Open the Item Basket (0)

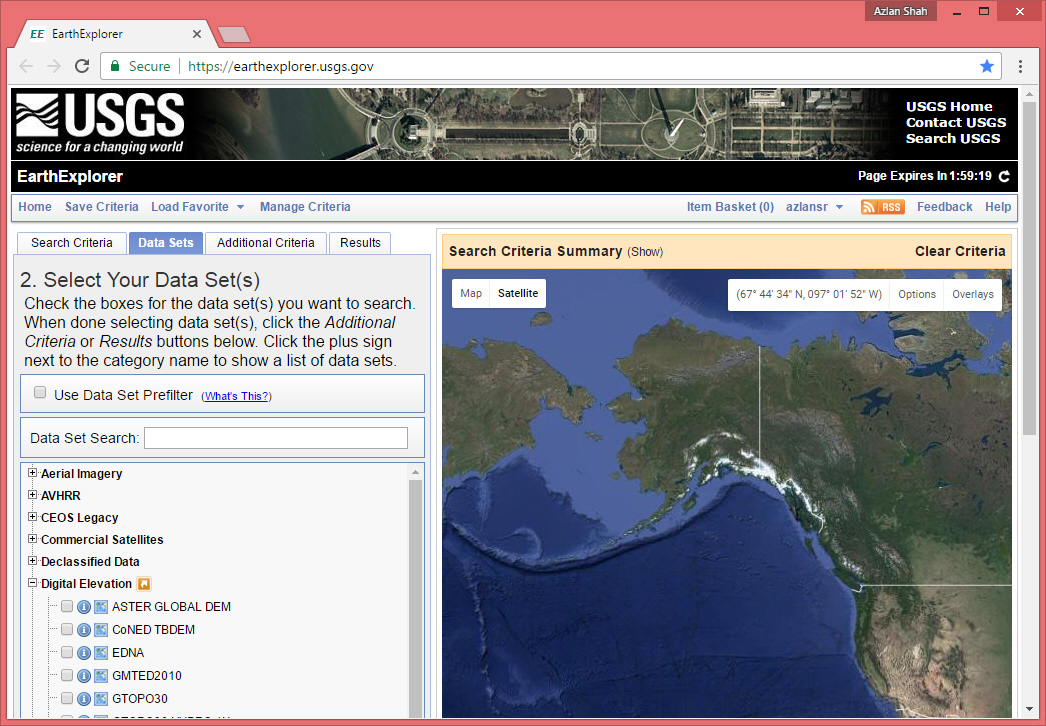click(x=730, y=207)
